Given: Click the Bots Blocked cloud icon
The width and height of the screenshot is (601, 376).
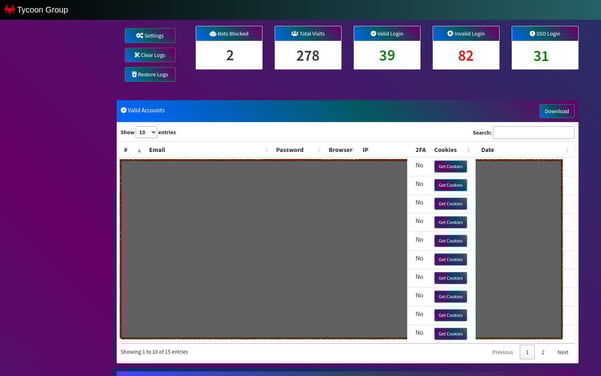Looking at the screenshot, I should 213,34.
